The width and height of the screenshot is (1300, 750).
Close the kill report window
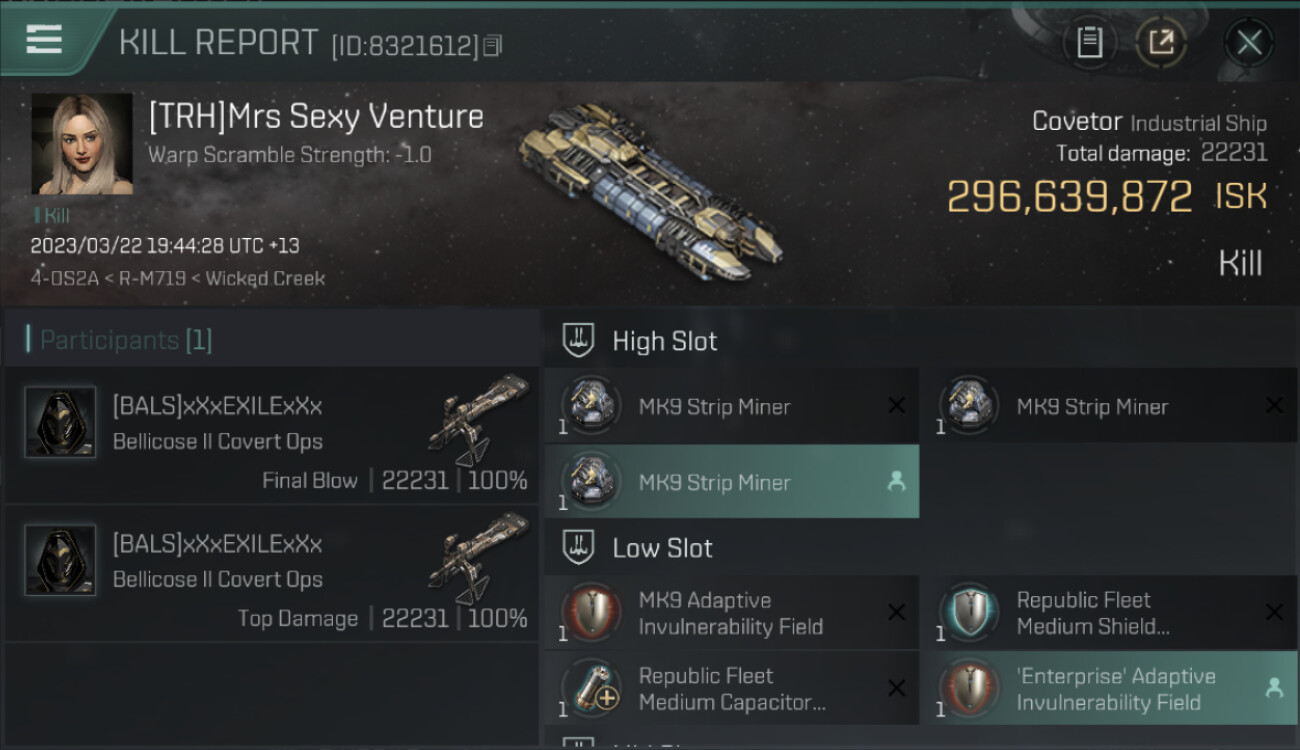pos(1249,42)
